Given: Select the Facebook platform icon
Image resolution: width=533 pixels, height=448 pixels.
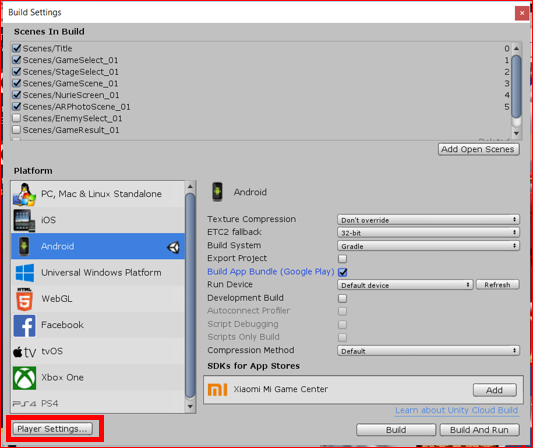Looking at the screenshot, I should click(24, 326).
